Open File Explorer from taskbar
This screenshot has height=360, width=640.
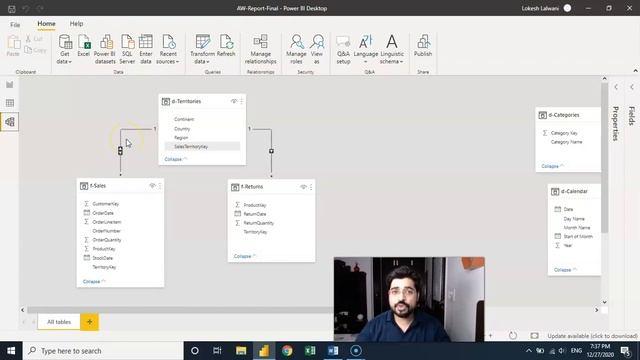pos(241,351)
